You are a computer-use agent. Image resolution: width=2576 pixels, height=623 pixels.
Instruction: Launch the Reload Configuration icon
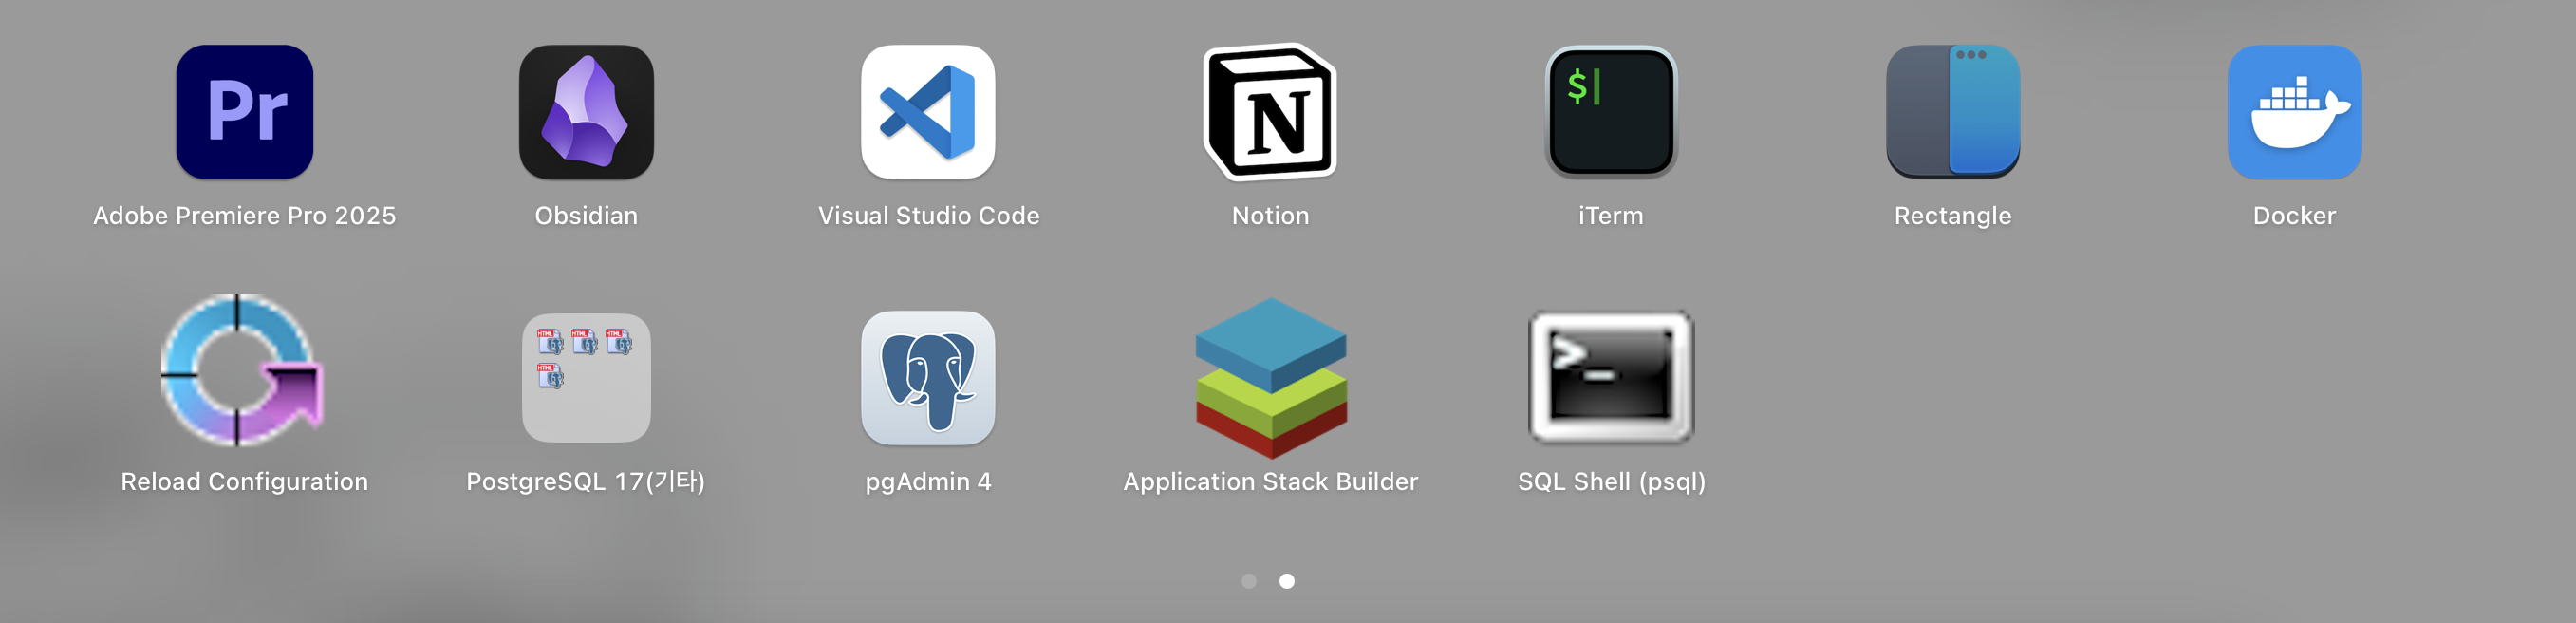coord(242,370)
